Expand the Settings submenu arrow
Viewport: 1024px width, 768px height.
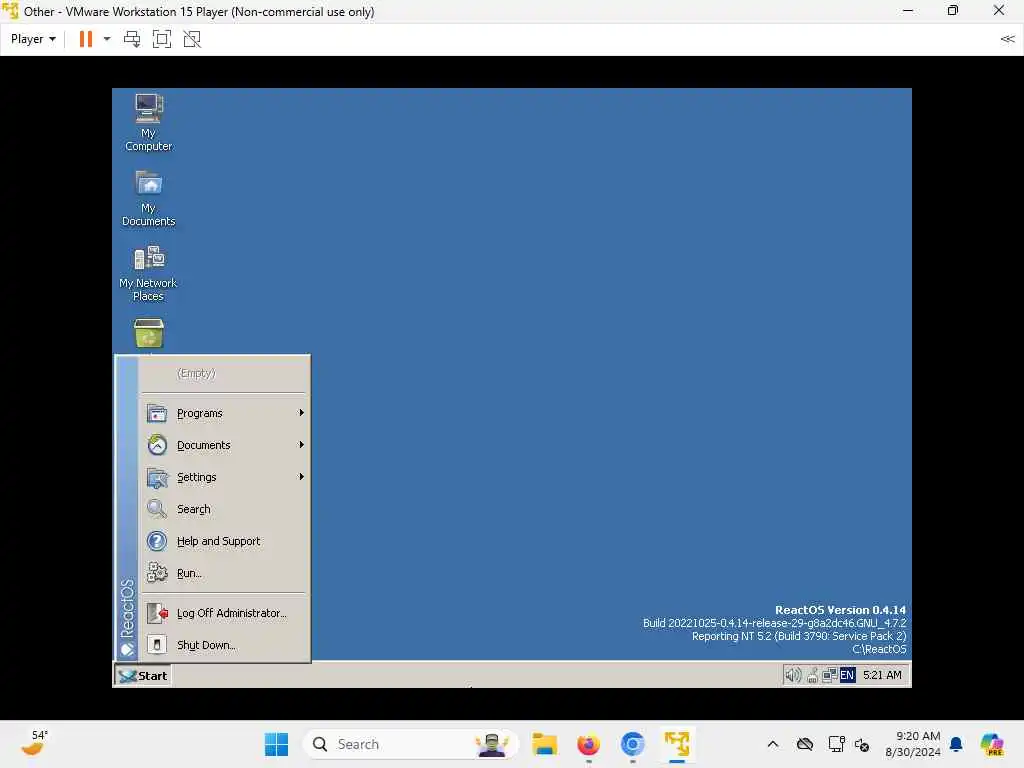click(301, 477)
